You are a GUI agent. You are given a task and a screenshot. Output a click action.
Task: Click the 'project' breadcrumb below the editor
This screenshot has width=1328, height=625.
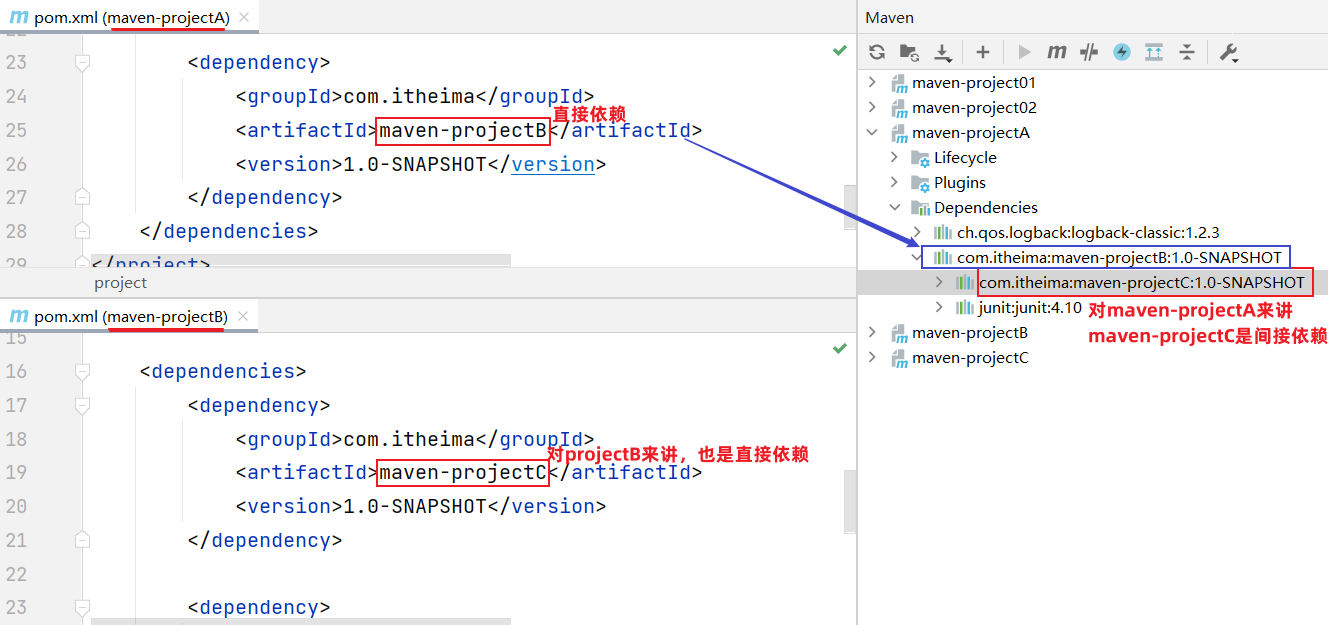click(121, 282)
